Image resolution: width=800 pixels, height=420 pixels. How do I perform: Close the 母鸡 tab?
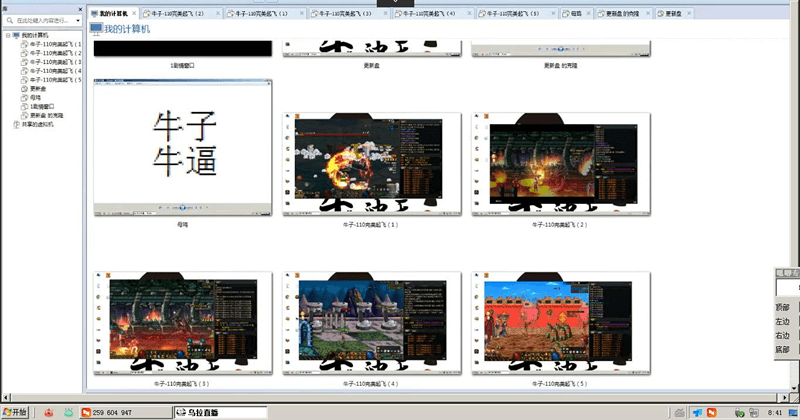(x=588, y=13)
